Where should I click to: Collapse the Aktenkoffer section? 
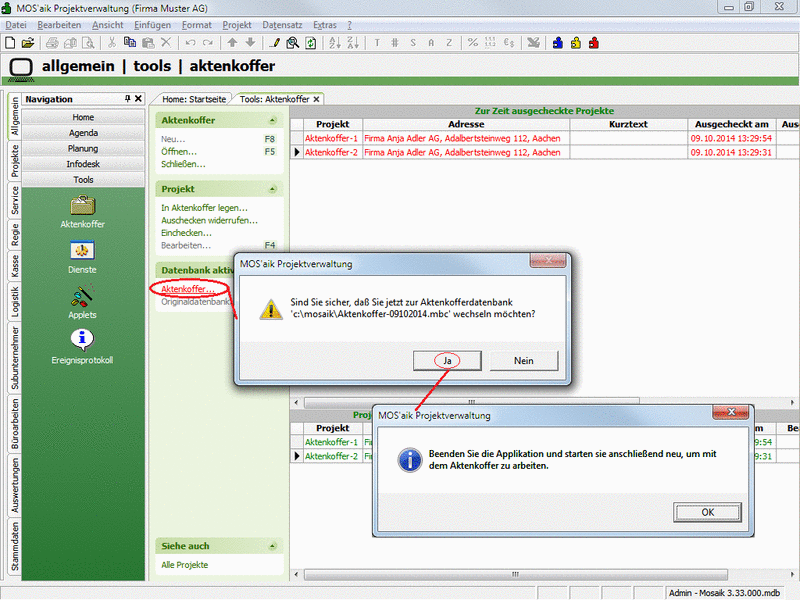(x=272, y=120)
